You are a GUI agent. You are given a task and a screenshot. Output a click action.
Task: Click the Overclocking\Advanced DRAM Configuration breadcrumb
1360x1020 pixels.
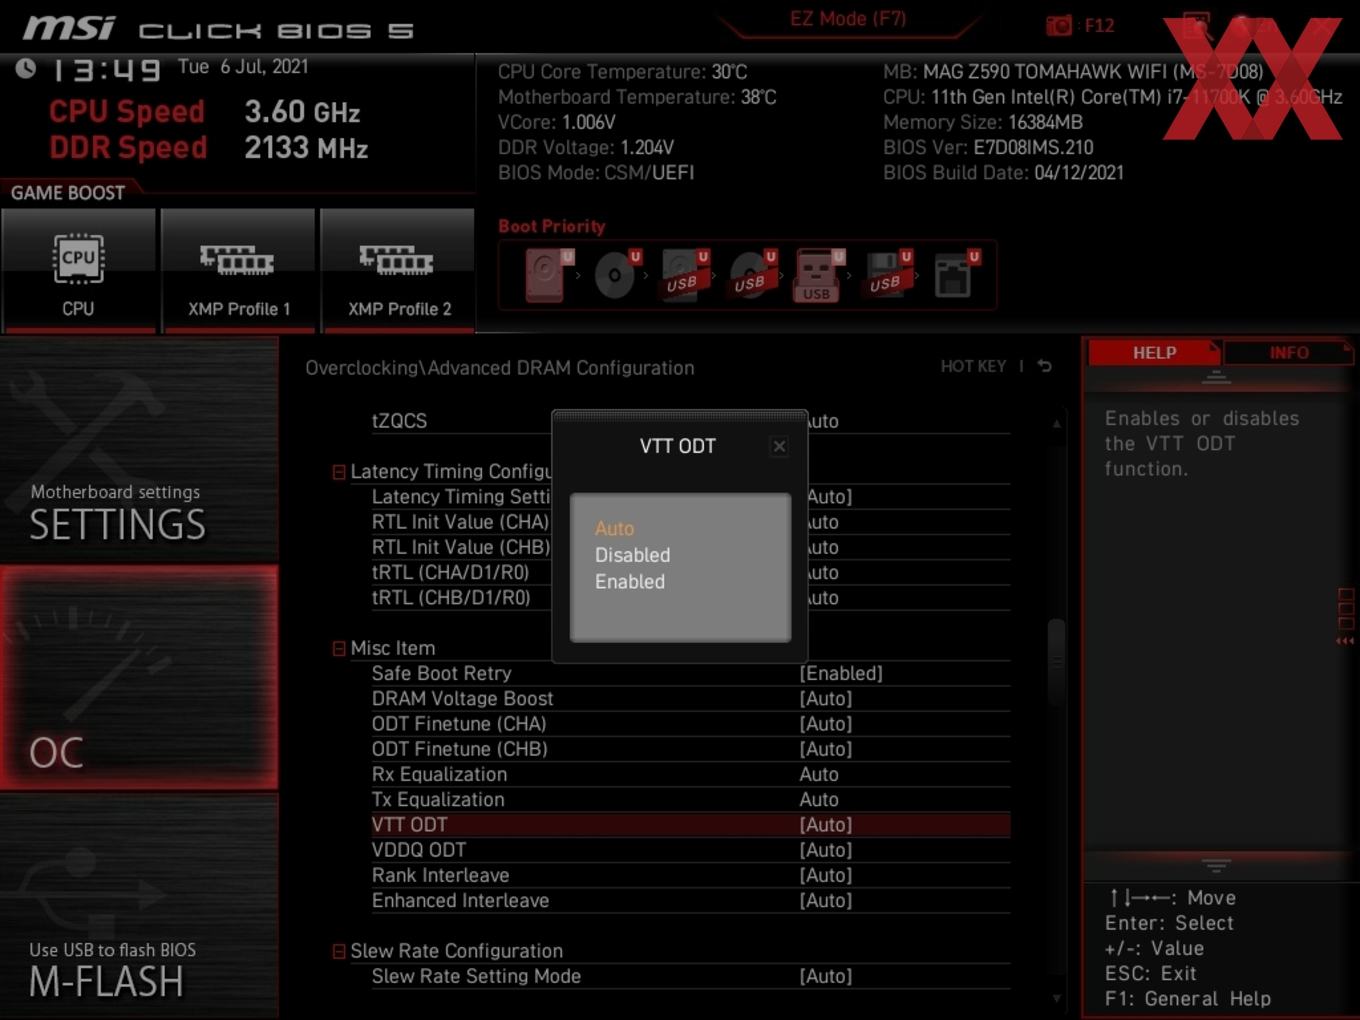coord(500,368)
